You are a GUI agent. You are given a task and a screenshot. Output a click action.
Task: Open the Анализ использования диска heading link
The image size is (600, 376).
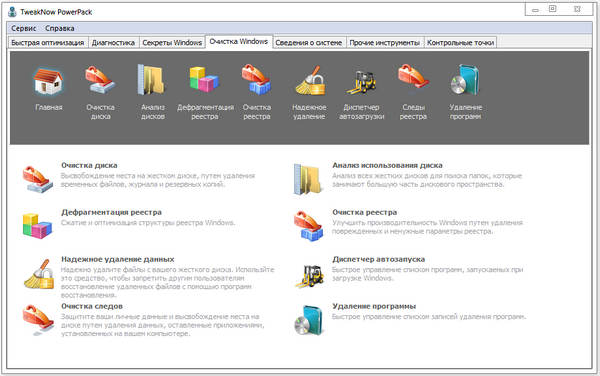pos(387,165)
